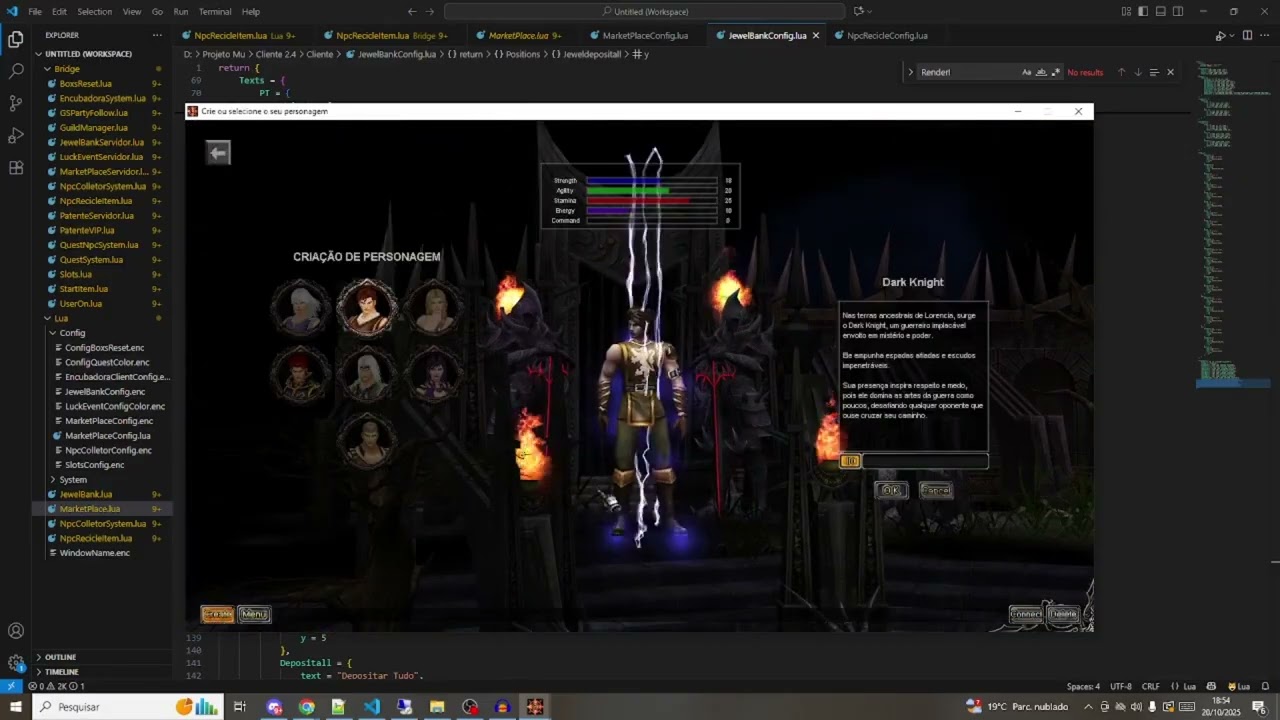Select the white-haired character portrait in top row
1280x720 pixels.
tap(300, 307)
